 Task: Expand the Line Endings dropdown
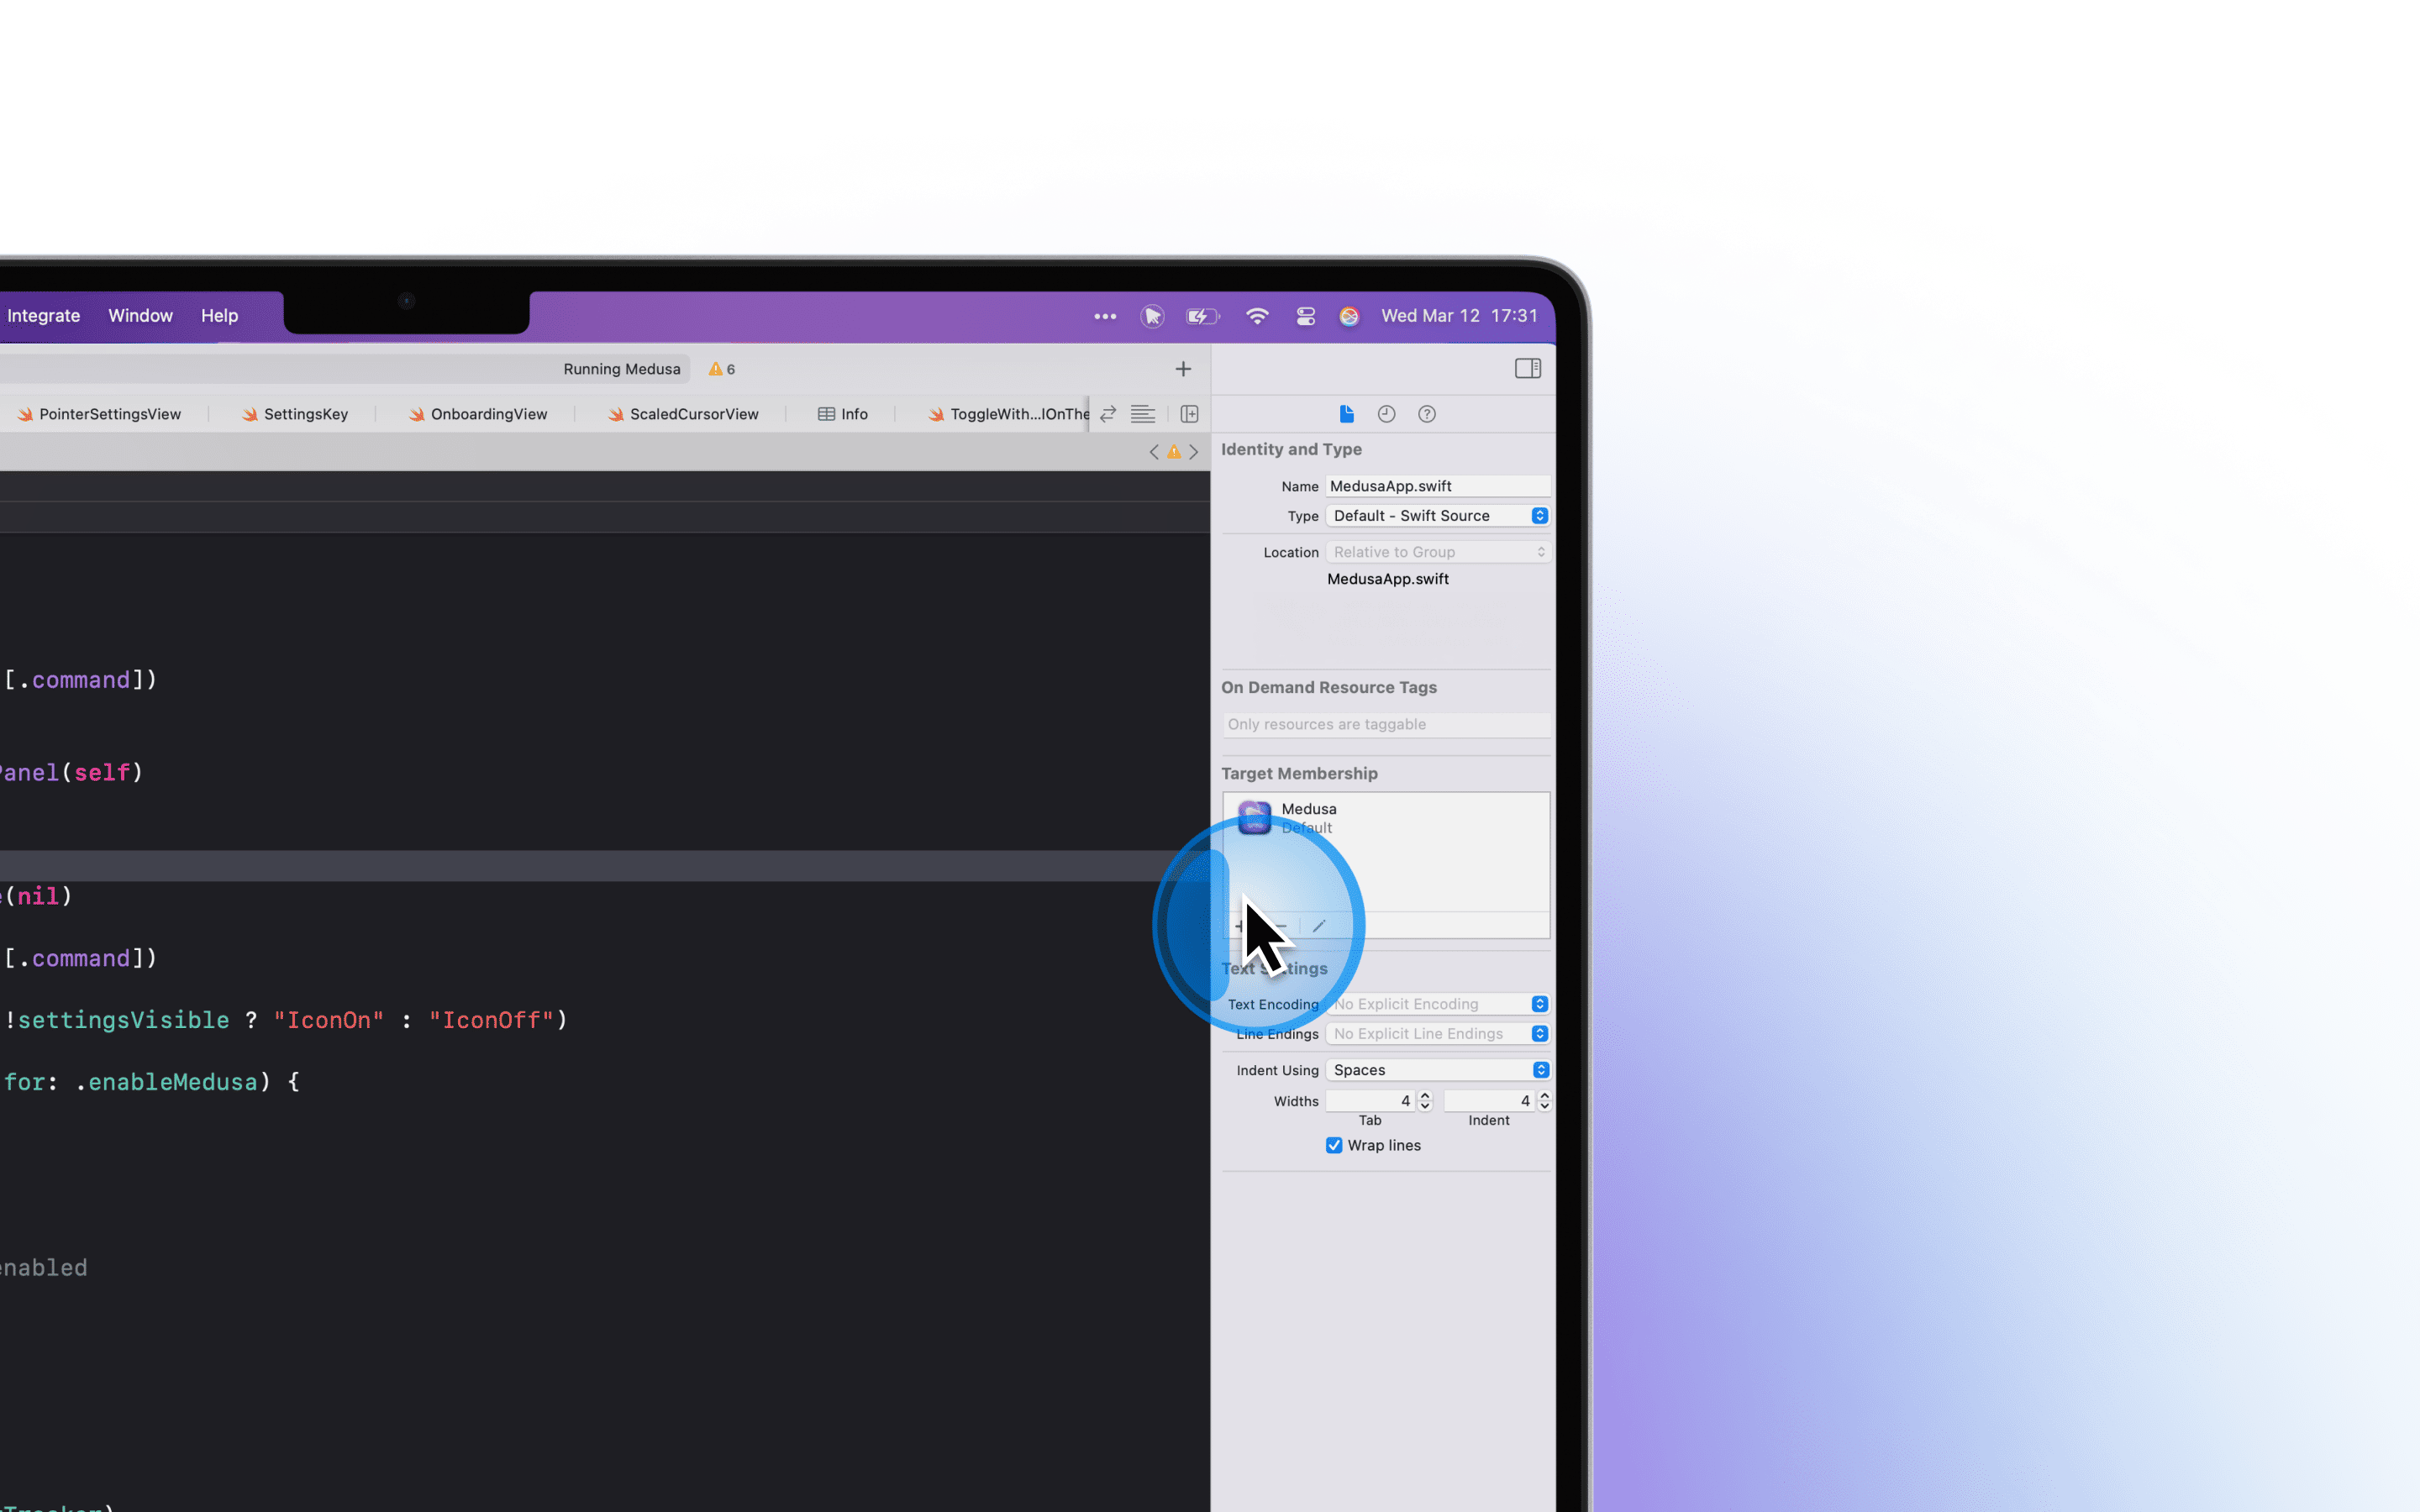(1438, 1034)
